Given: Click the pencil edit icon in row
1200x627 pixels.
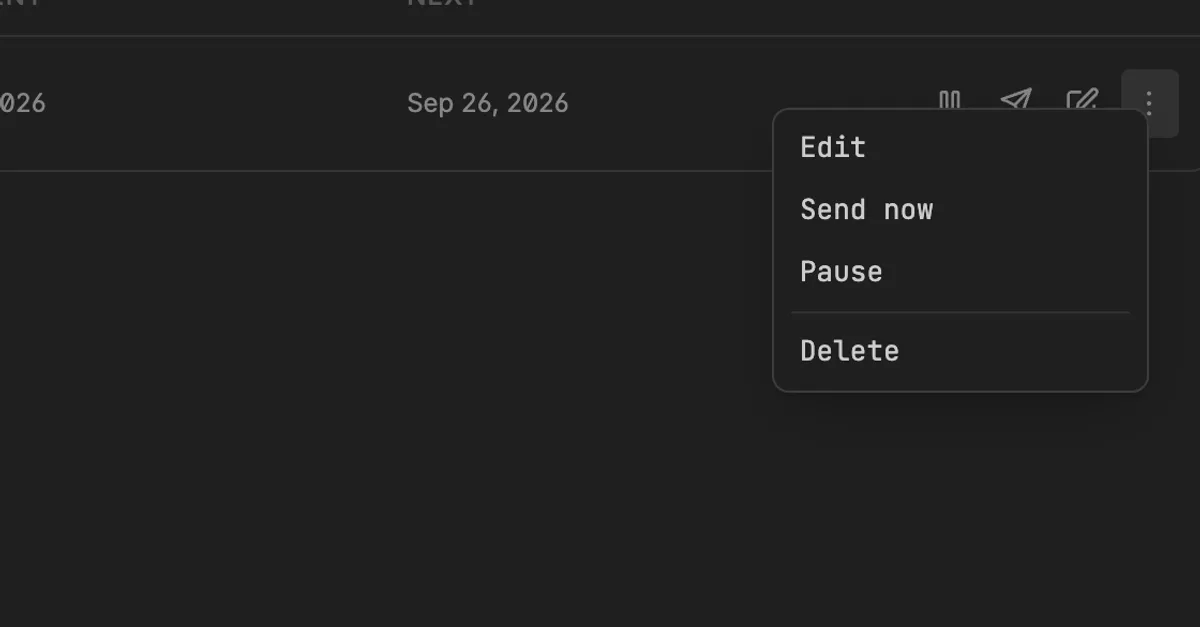Looking at the screenshot, I should [1082, 100].
